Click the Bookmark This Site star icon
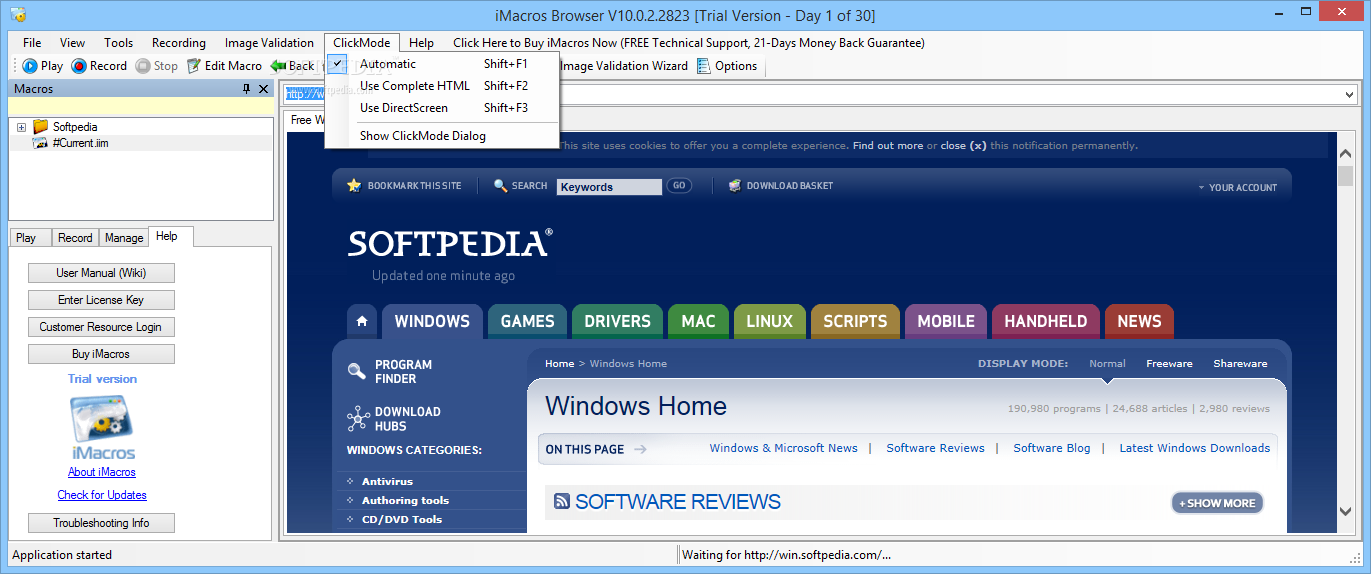Image resolution: width=1371 pixels, height=574 pixels. coord(353,186)
